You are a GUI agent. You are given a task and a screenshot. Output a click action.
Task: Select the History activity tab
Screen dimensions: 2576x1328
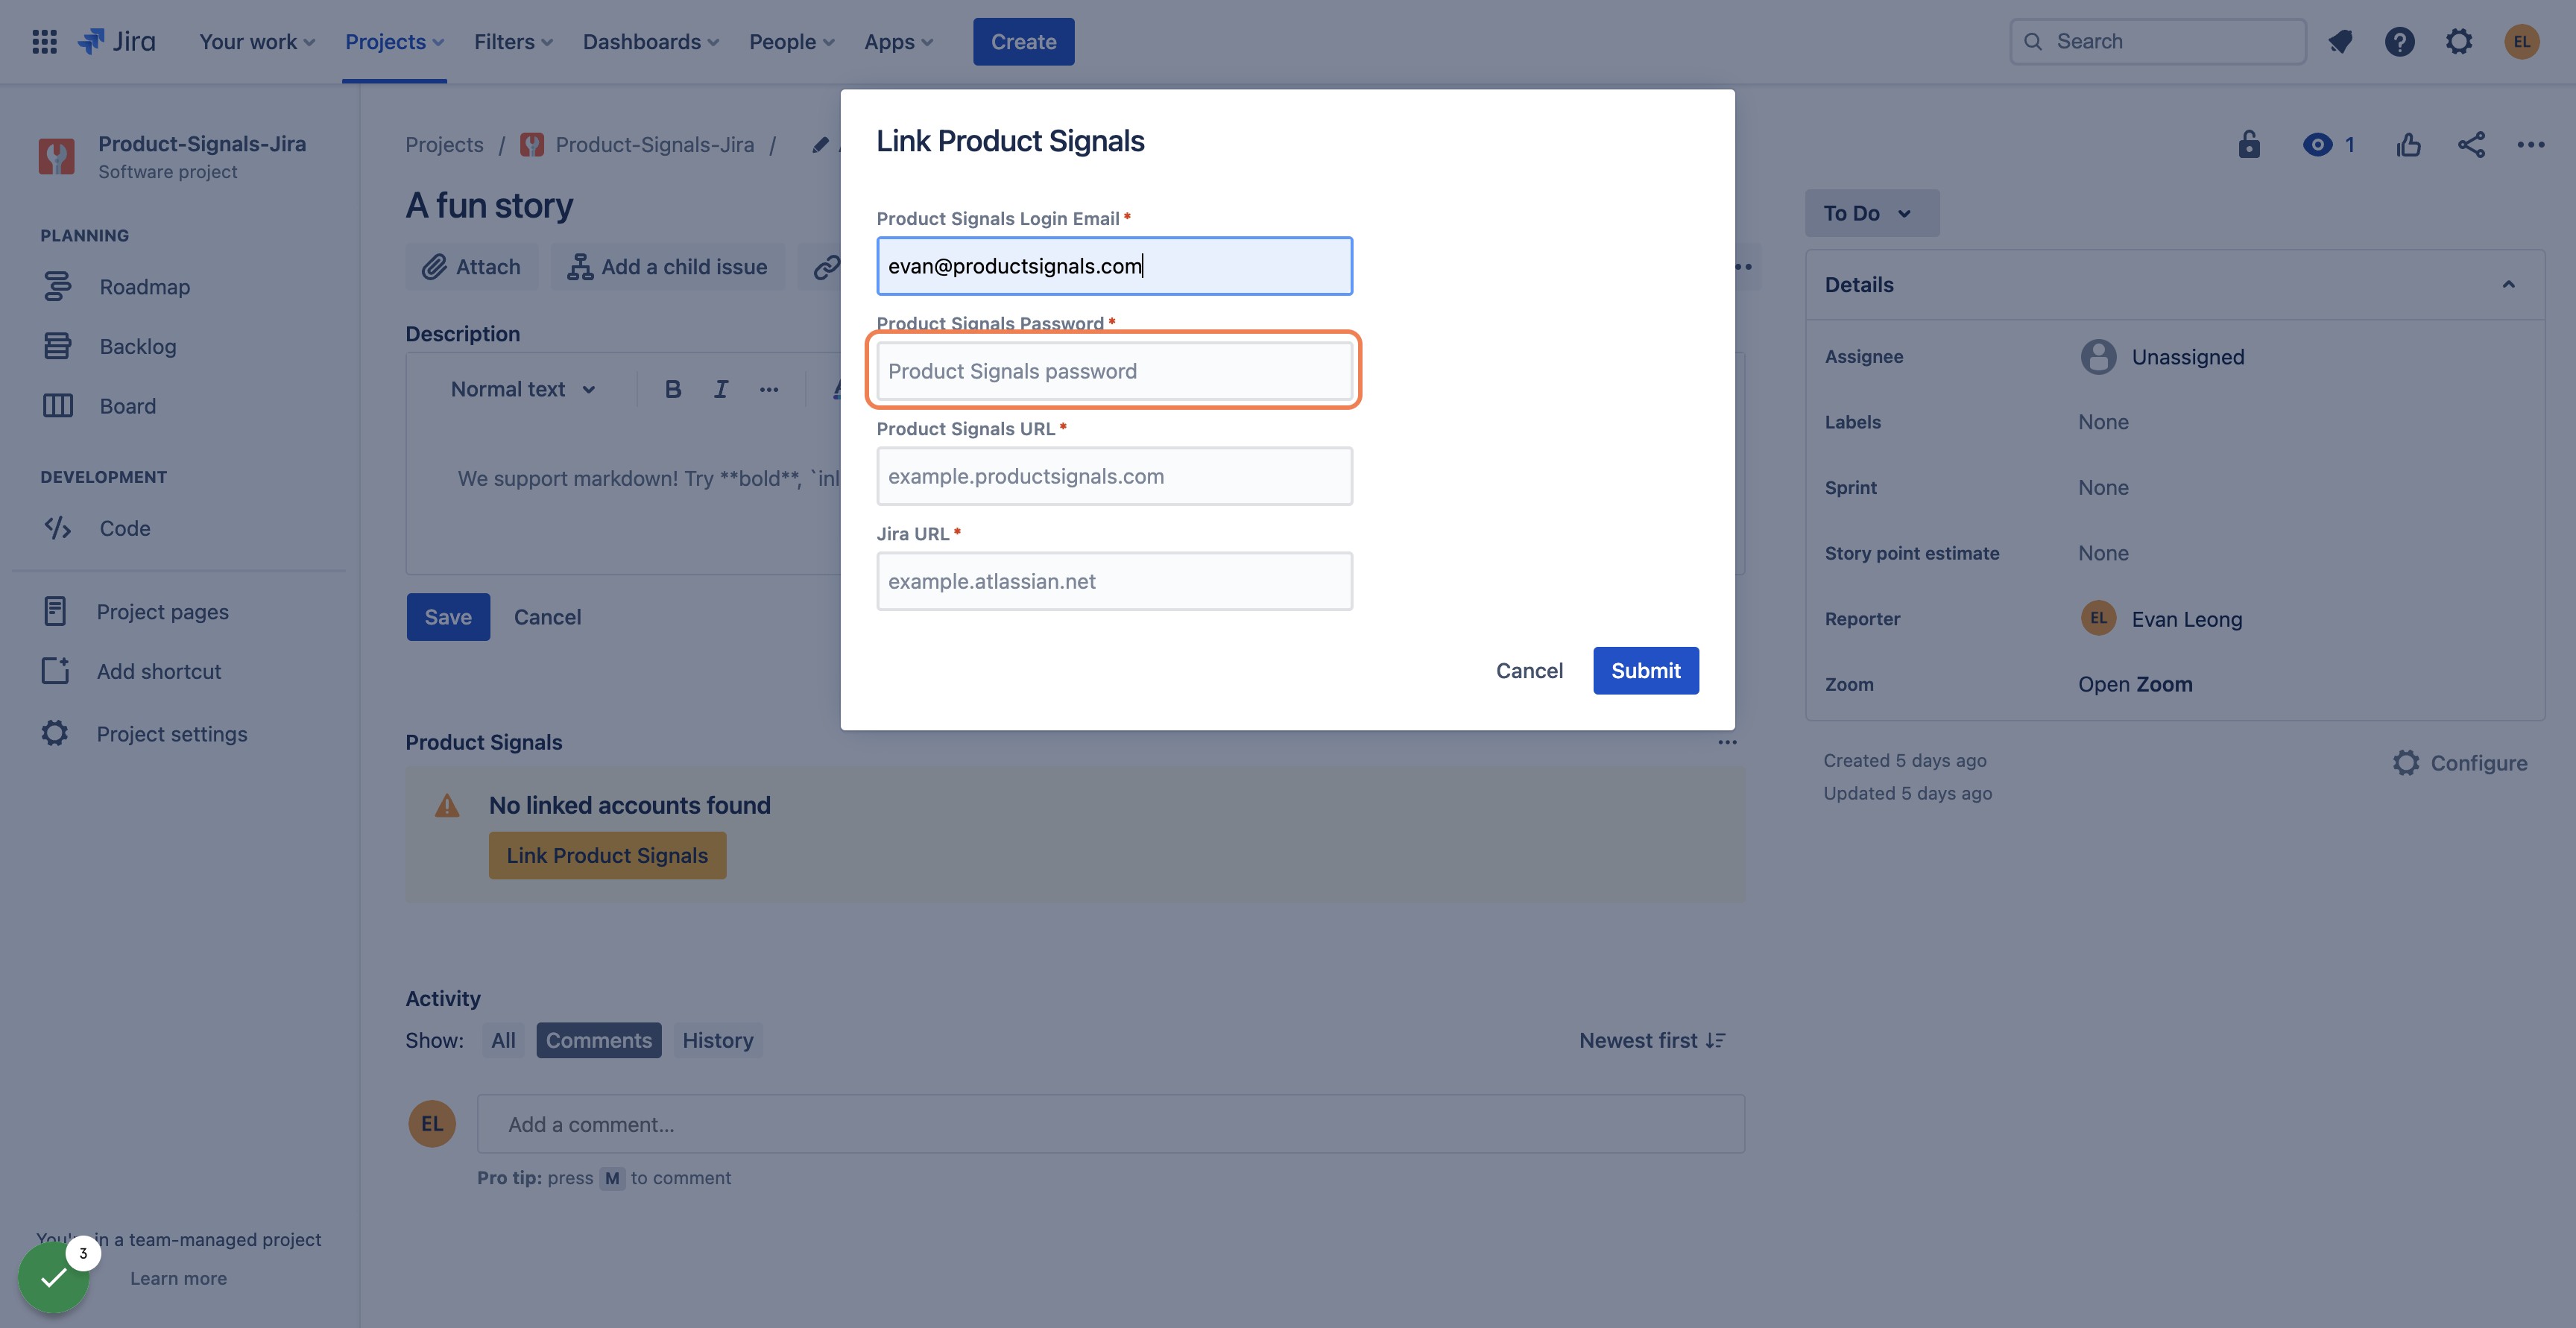717,1040
